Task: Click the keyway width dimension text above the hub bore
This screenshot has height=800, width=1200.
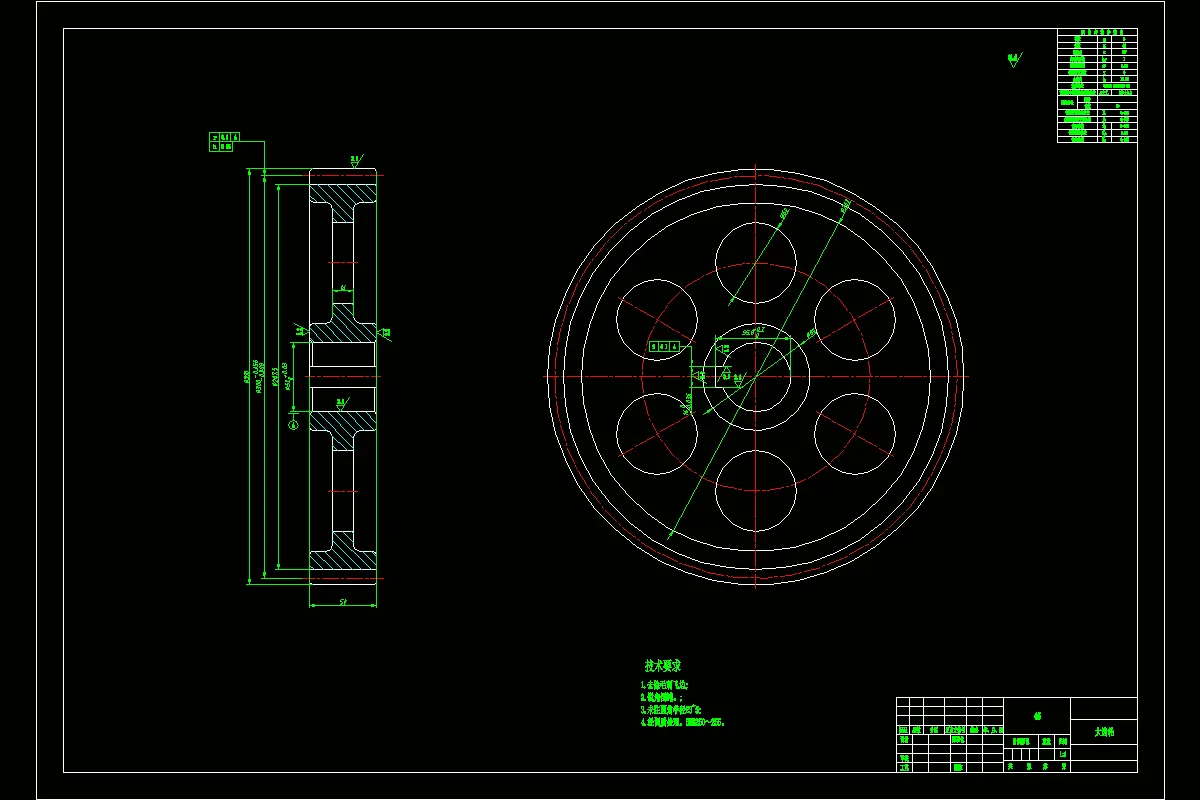Action: click(753, 330)
